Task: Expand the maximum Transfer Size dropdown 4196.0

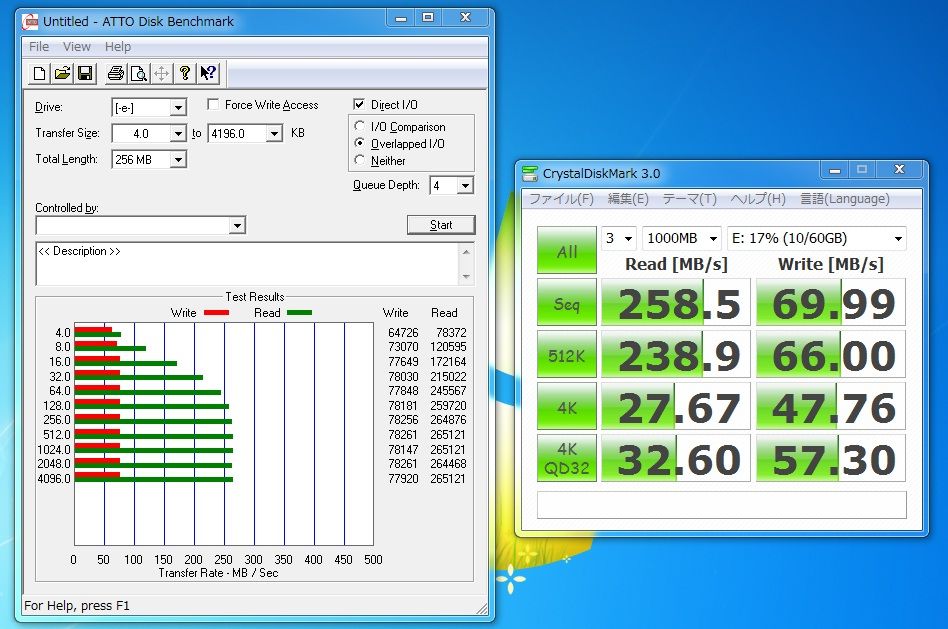Action: (x=274, y=133)
